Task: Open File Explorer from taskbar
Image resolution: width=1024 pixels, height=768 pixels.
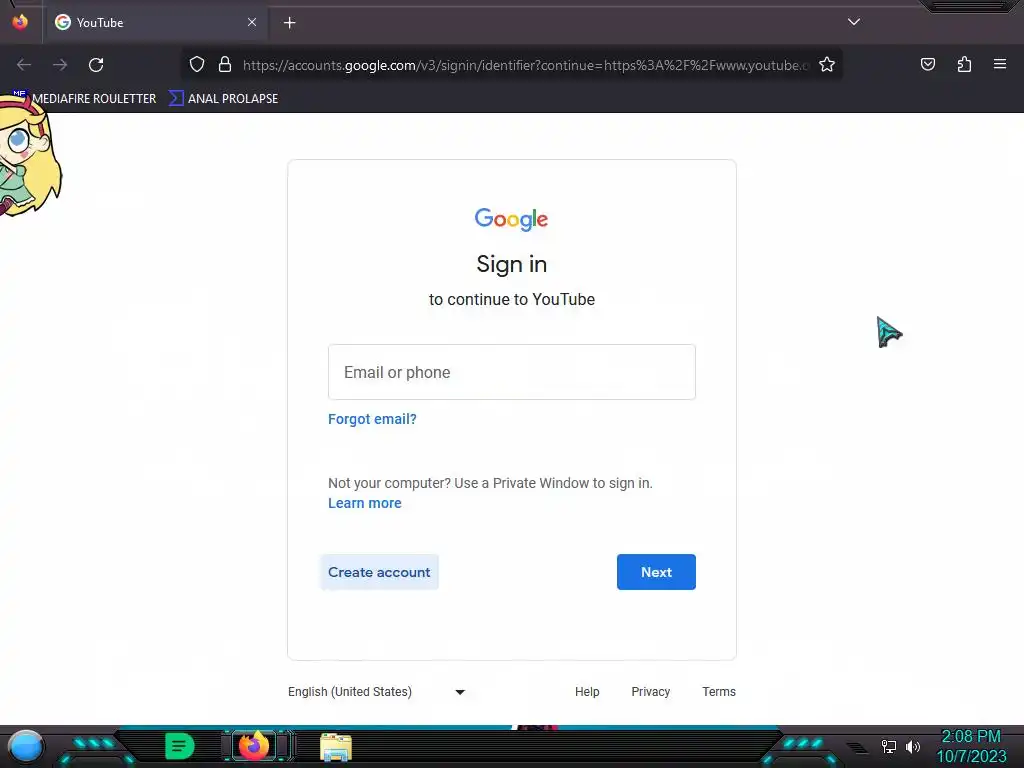Action: tap(336, 747)
